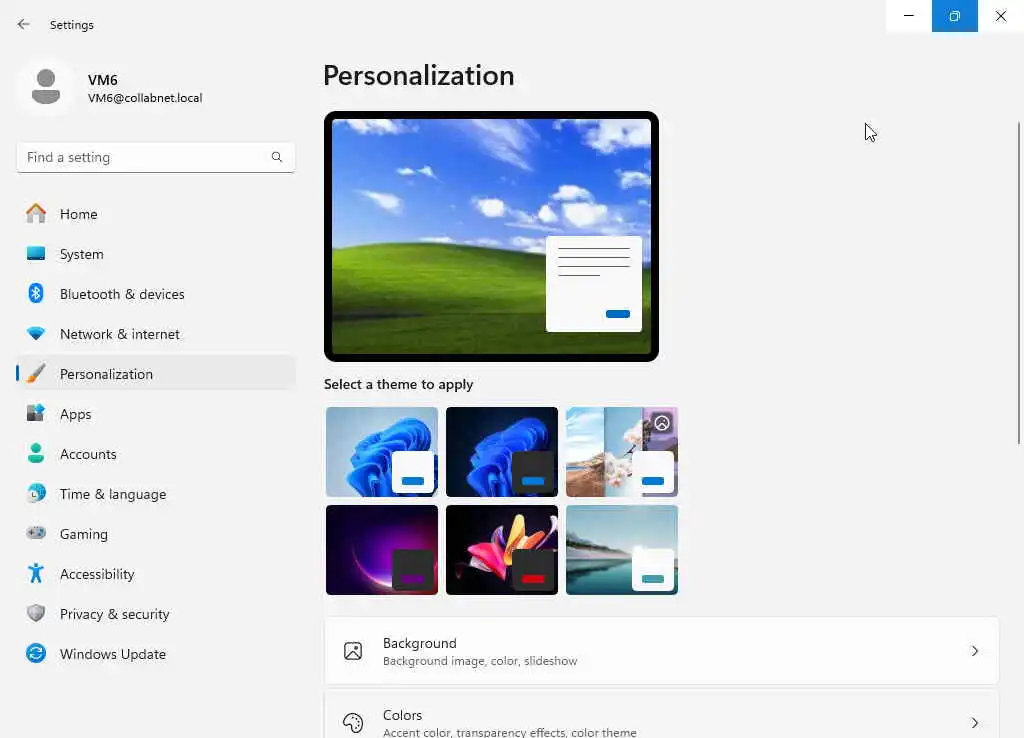The width and height of the screenshot is (1024, 738).
Task: Select Accounts in the sidebar
Action: 88,454
